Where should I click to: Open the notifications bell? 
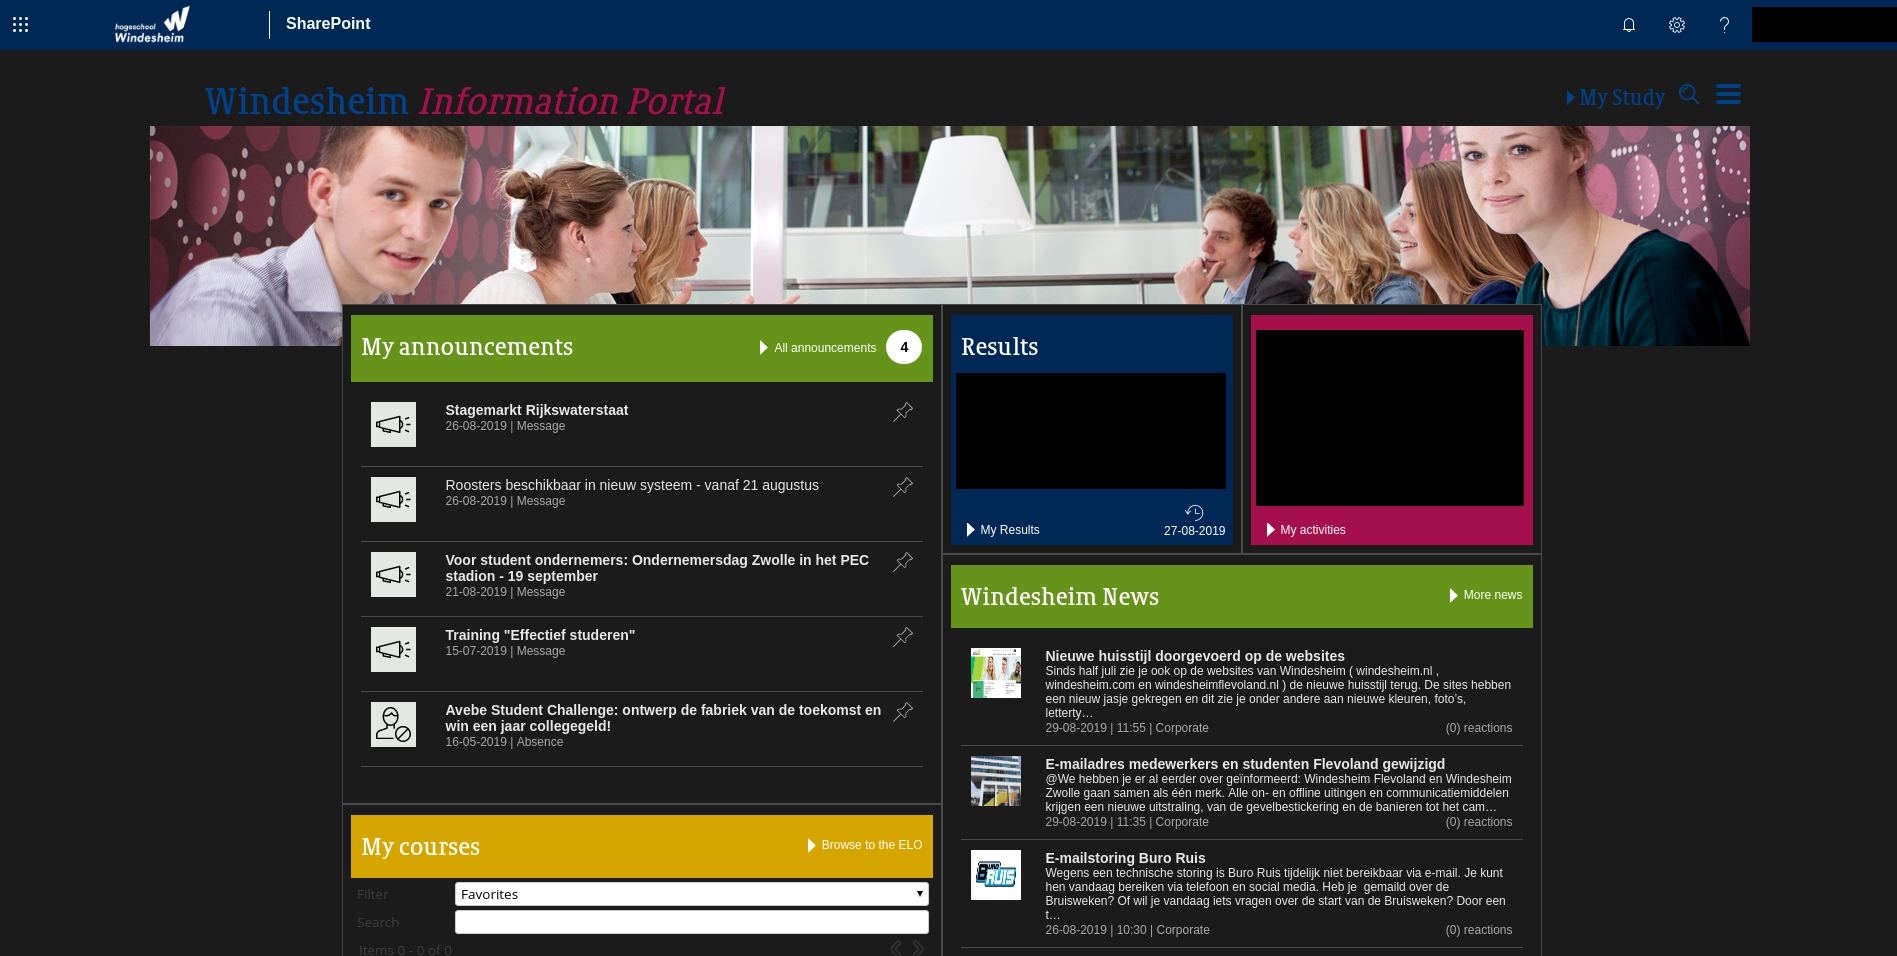[1629, 25]
